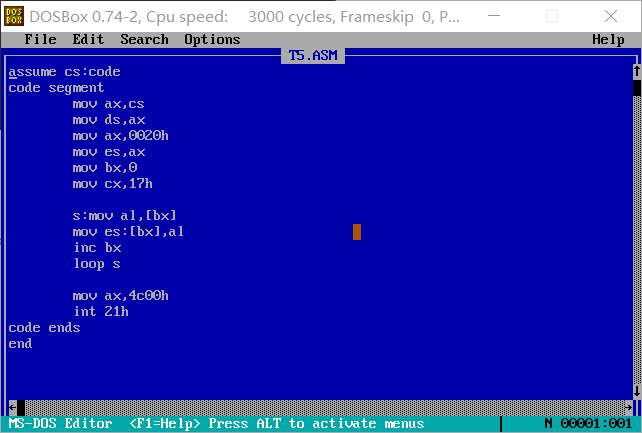Click the 'assume cs:code' line

[x=64, y=72]
